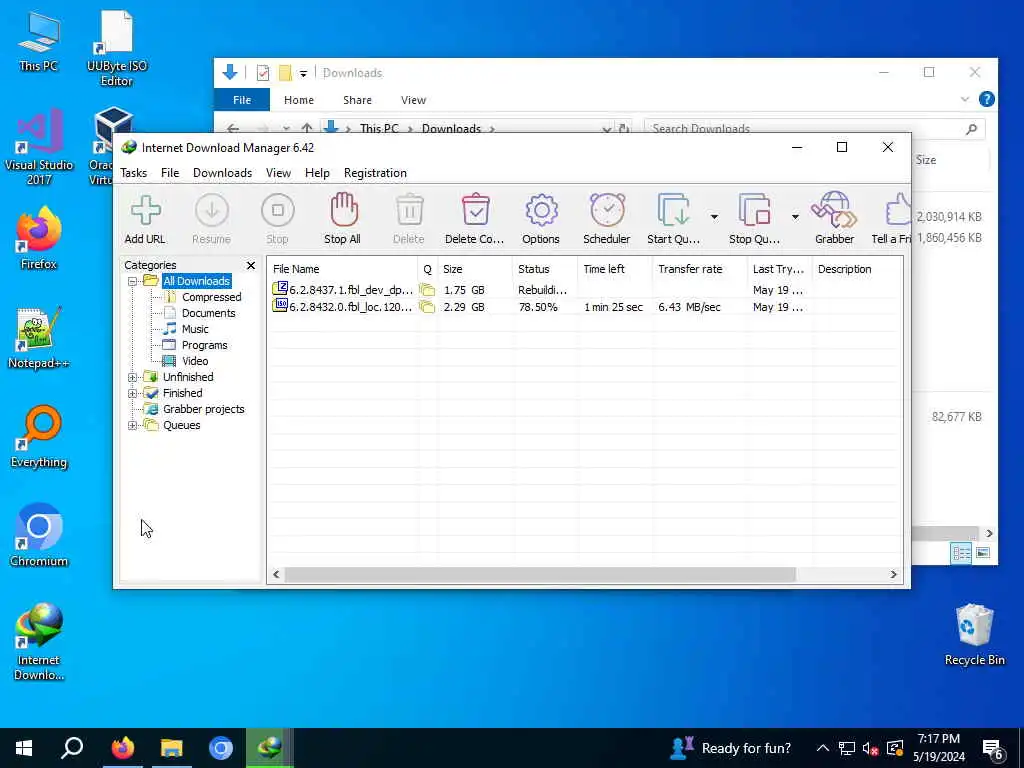Open the View menu in IDM

pos(278,173)
